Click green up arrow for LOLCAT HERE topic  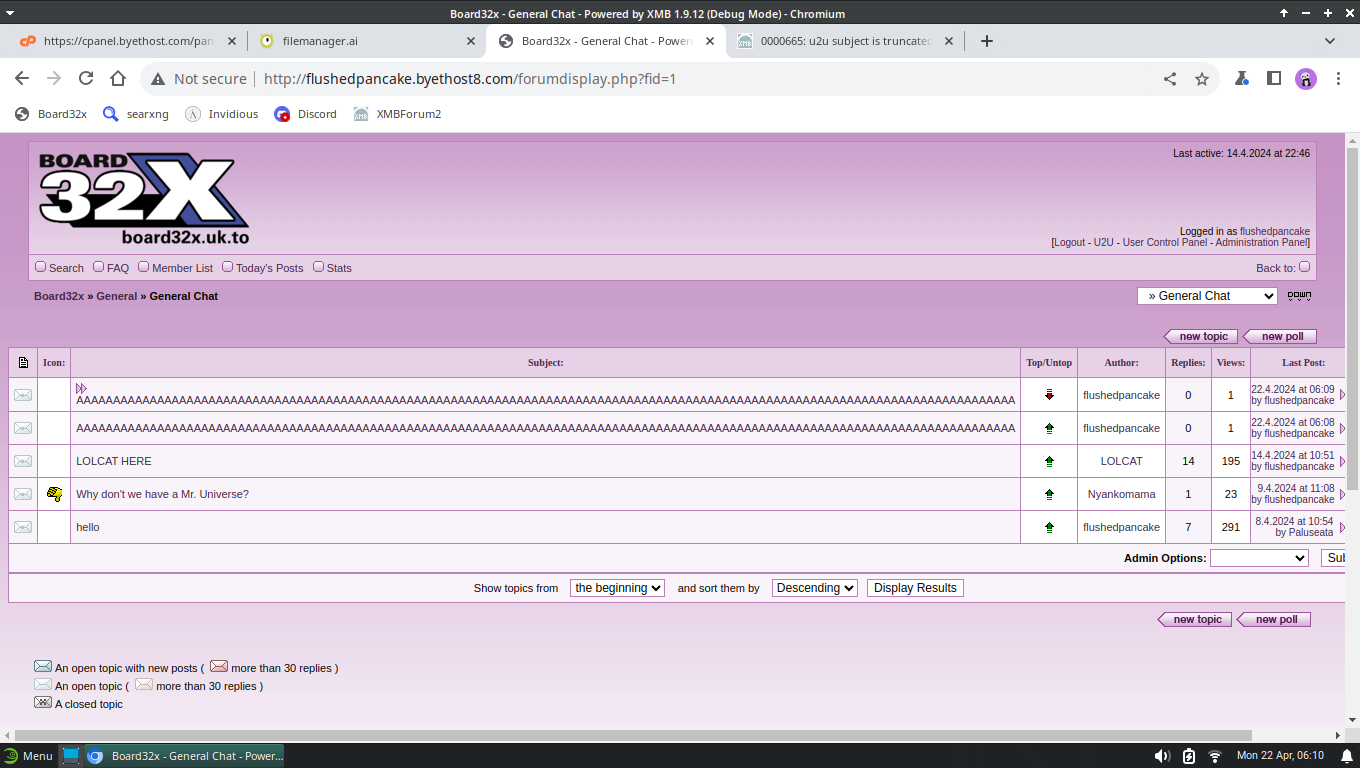(1049, 461)
